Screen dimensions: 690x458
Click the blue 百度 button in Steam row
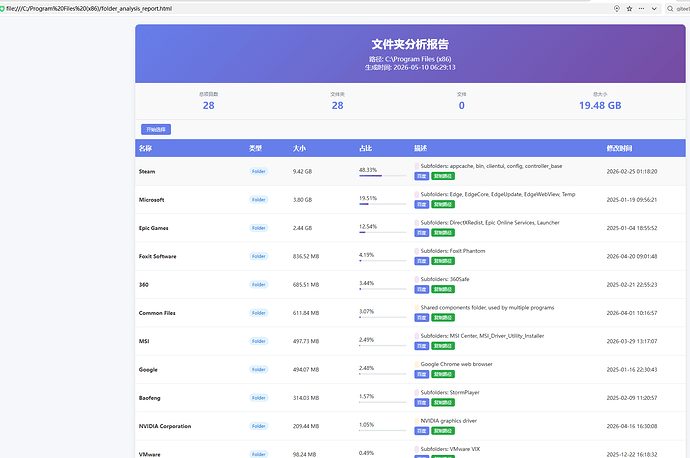click(x=422, y=176)
